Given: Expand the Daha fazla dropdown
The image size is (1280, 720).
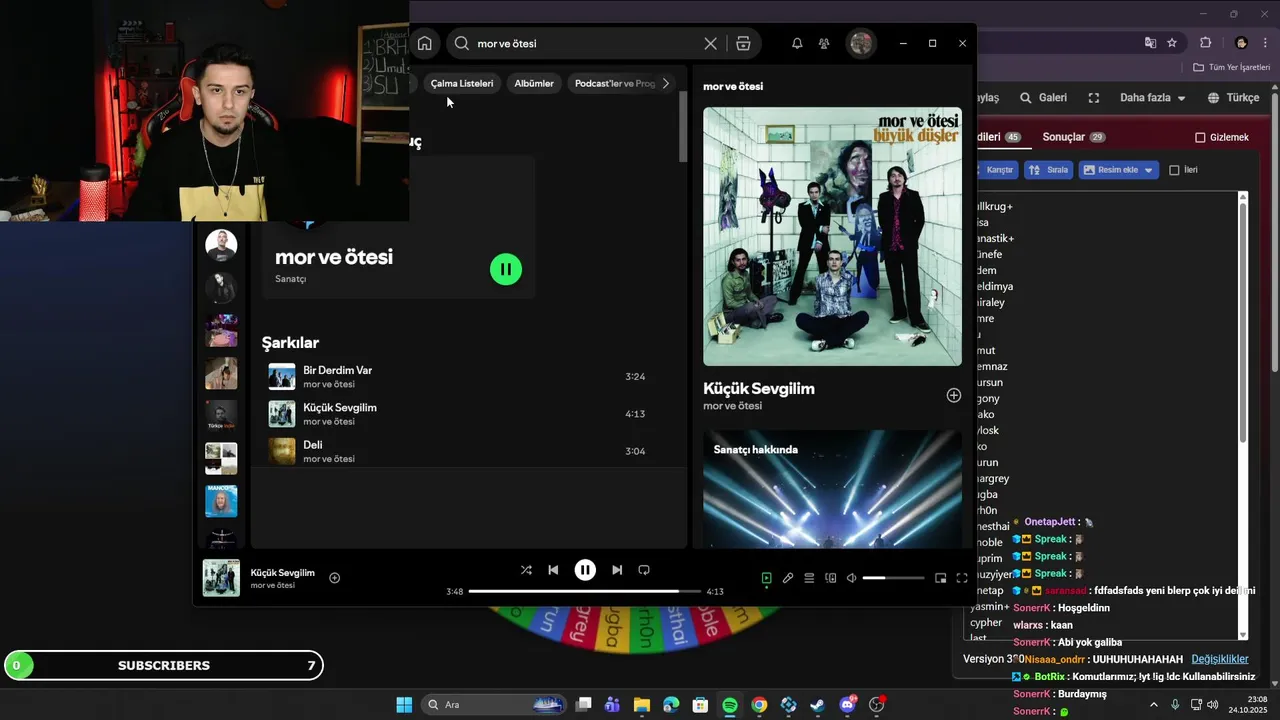Looking at the screenshot, I should [x=1152, y=98].
